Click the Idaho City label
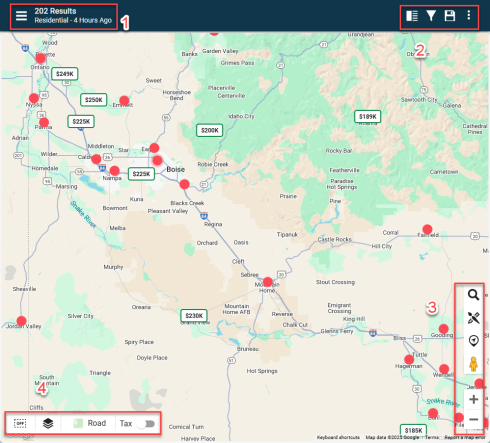 pyautogui.click(x=241, y=116)
